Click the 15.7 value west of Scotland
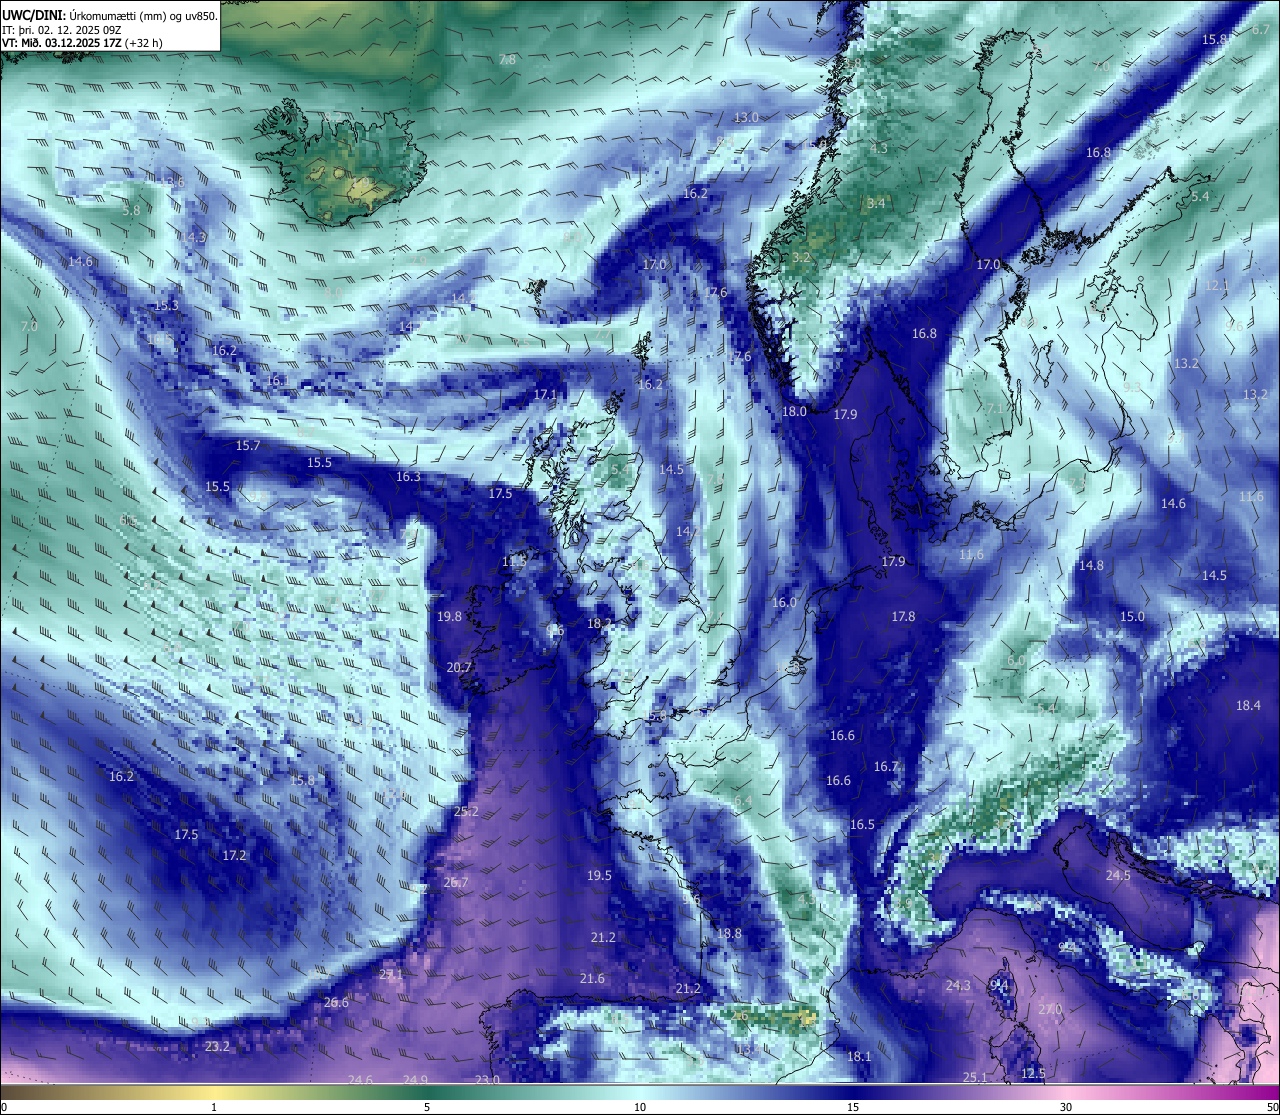The image size is (1280, 1115). [x=247, y=445]
